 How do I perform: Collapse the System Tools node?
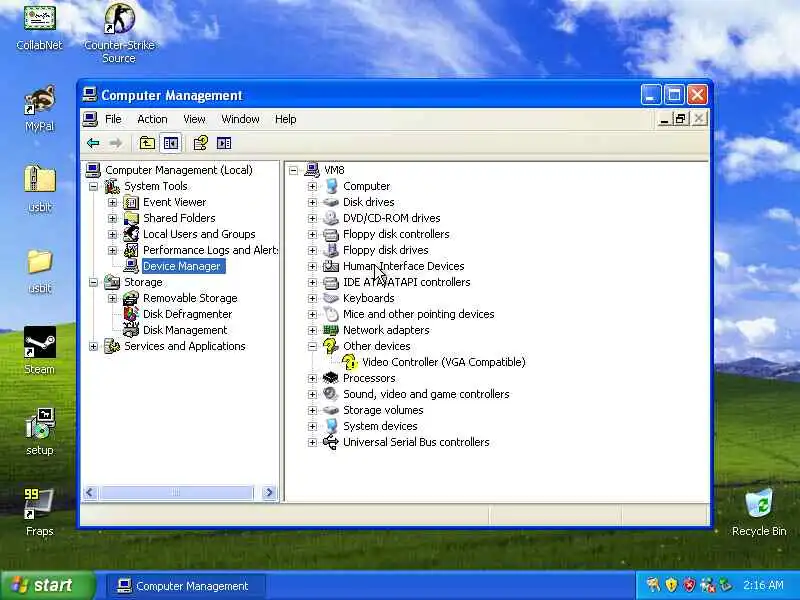coord(93,186)
